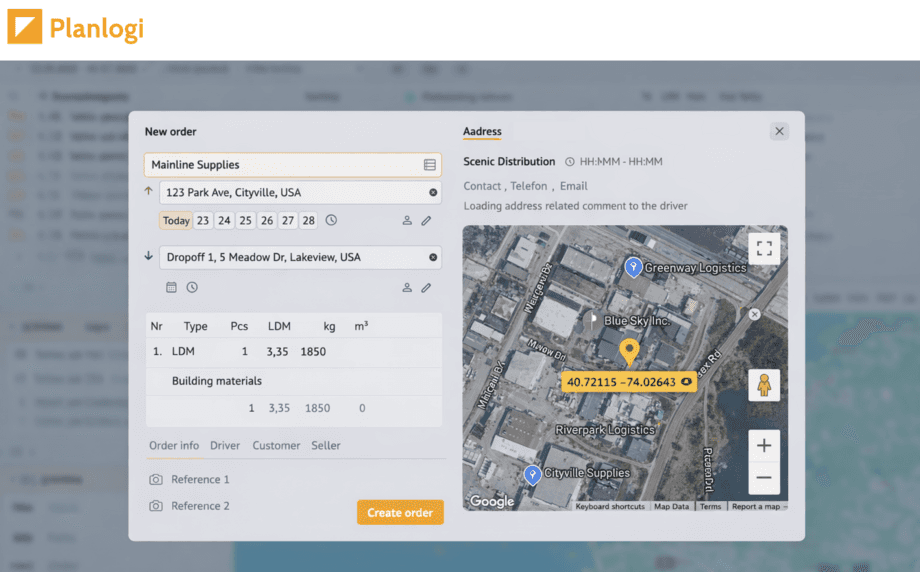
Task: Switch to the Order info tab
Action: 174,445
